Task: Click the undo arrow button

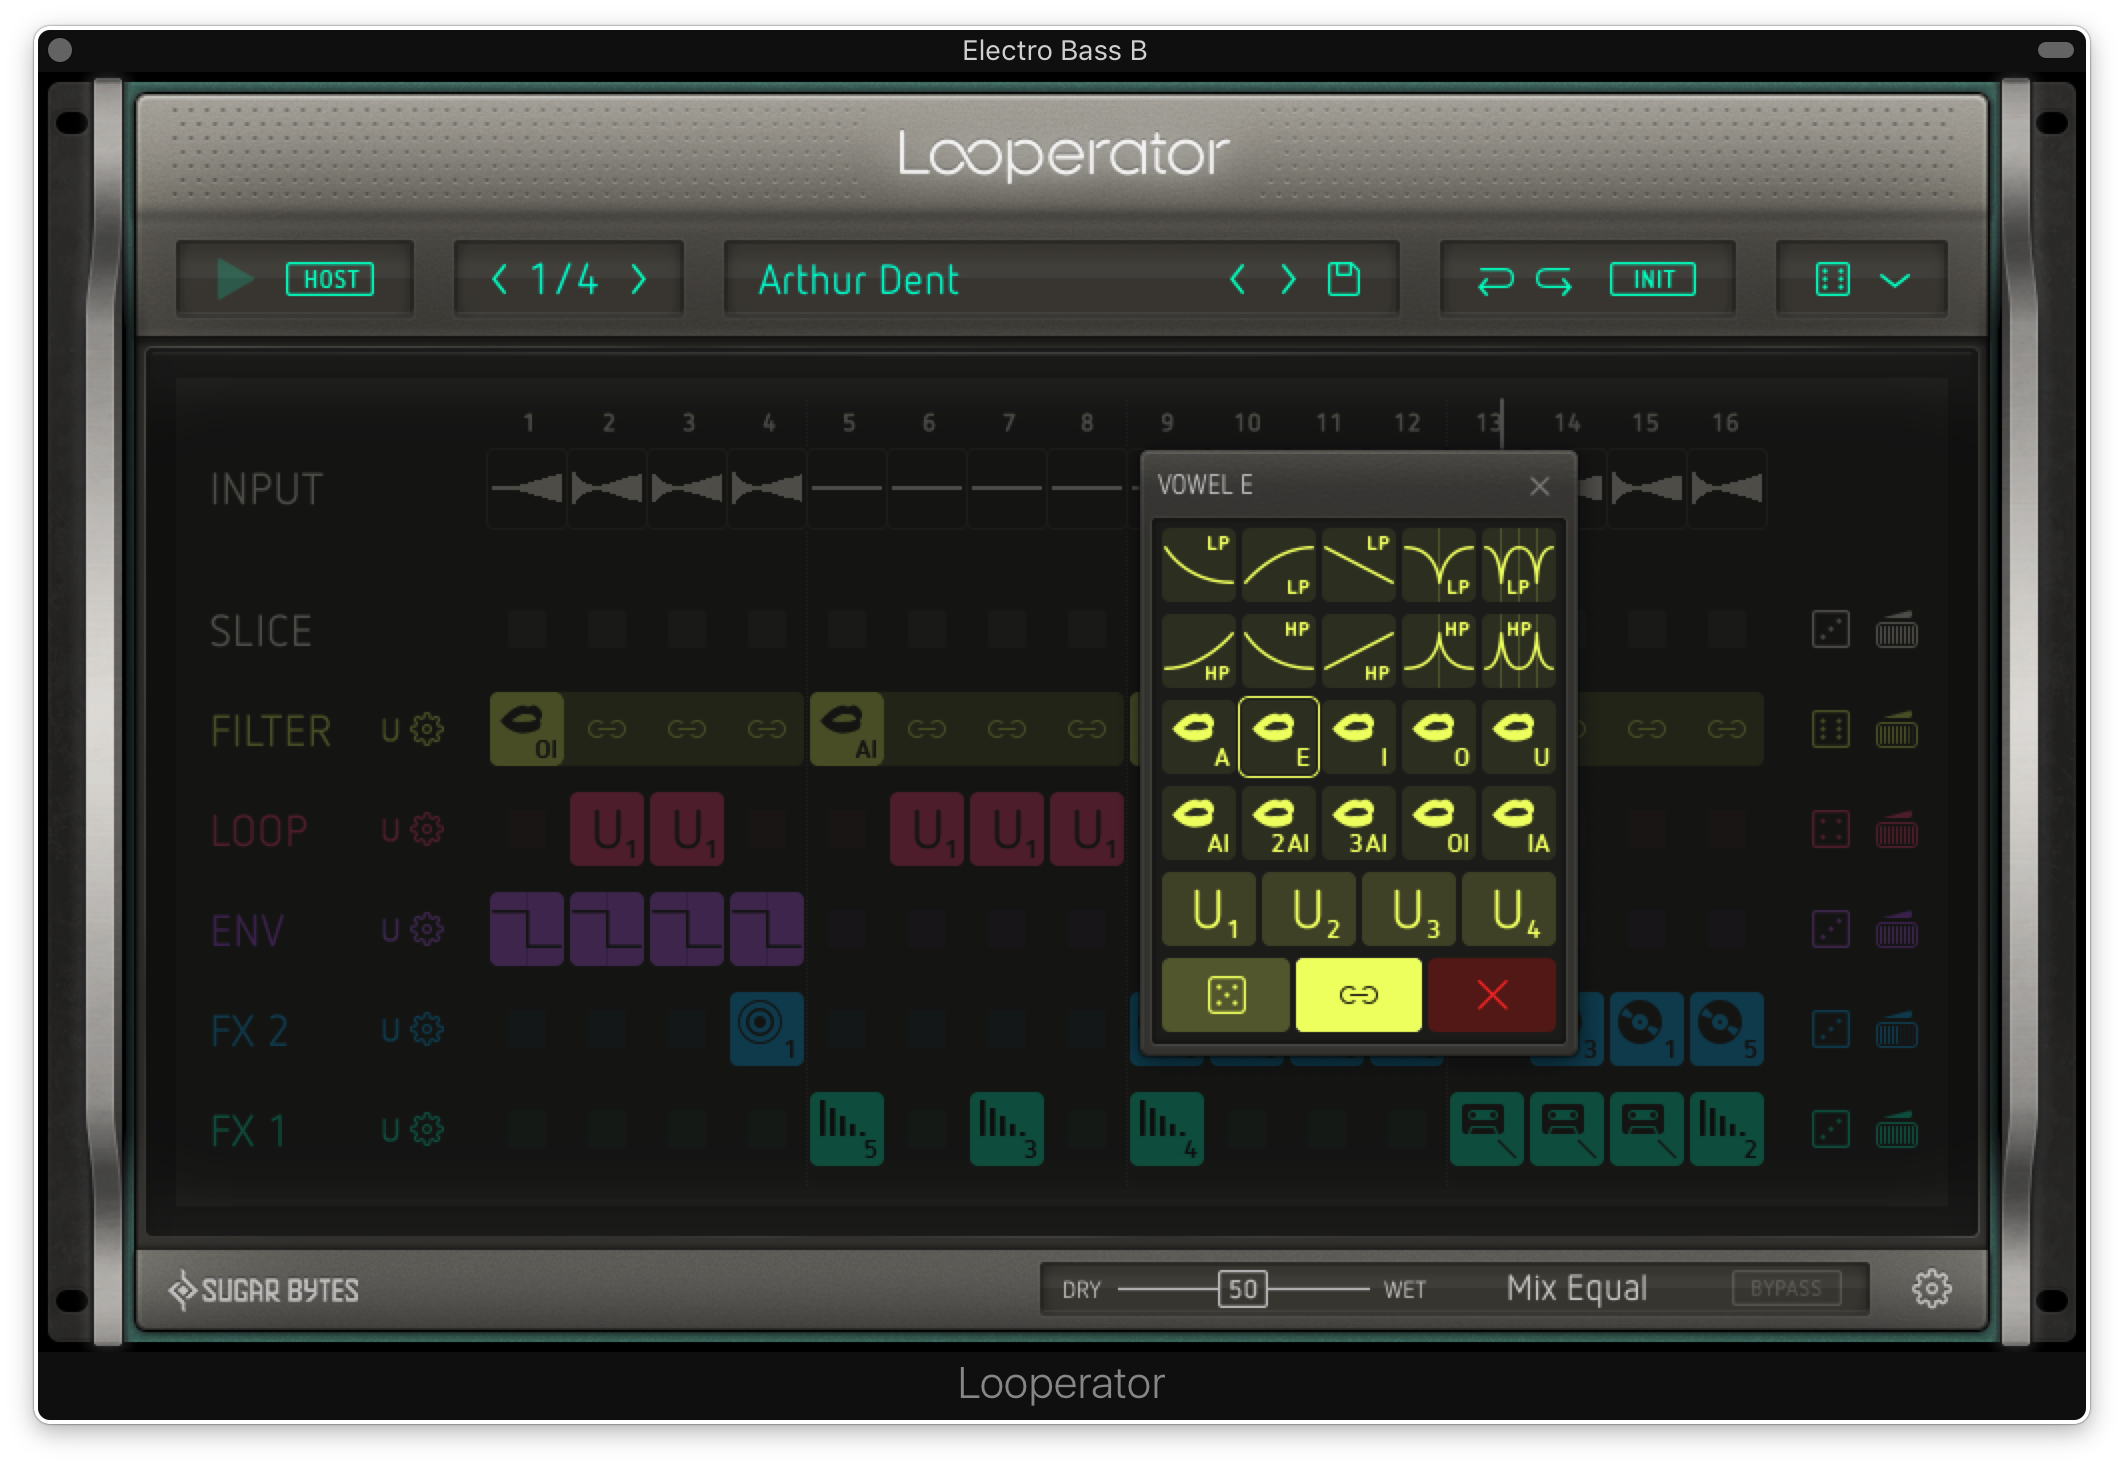Action: (x=1495, y=281)
